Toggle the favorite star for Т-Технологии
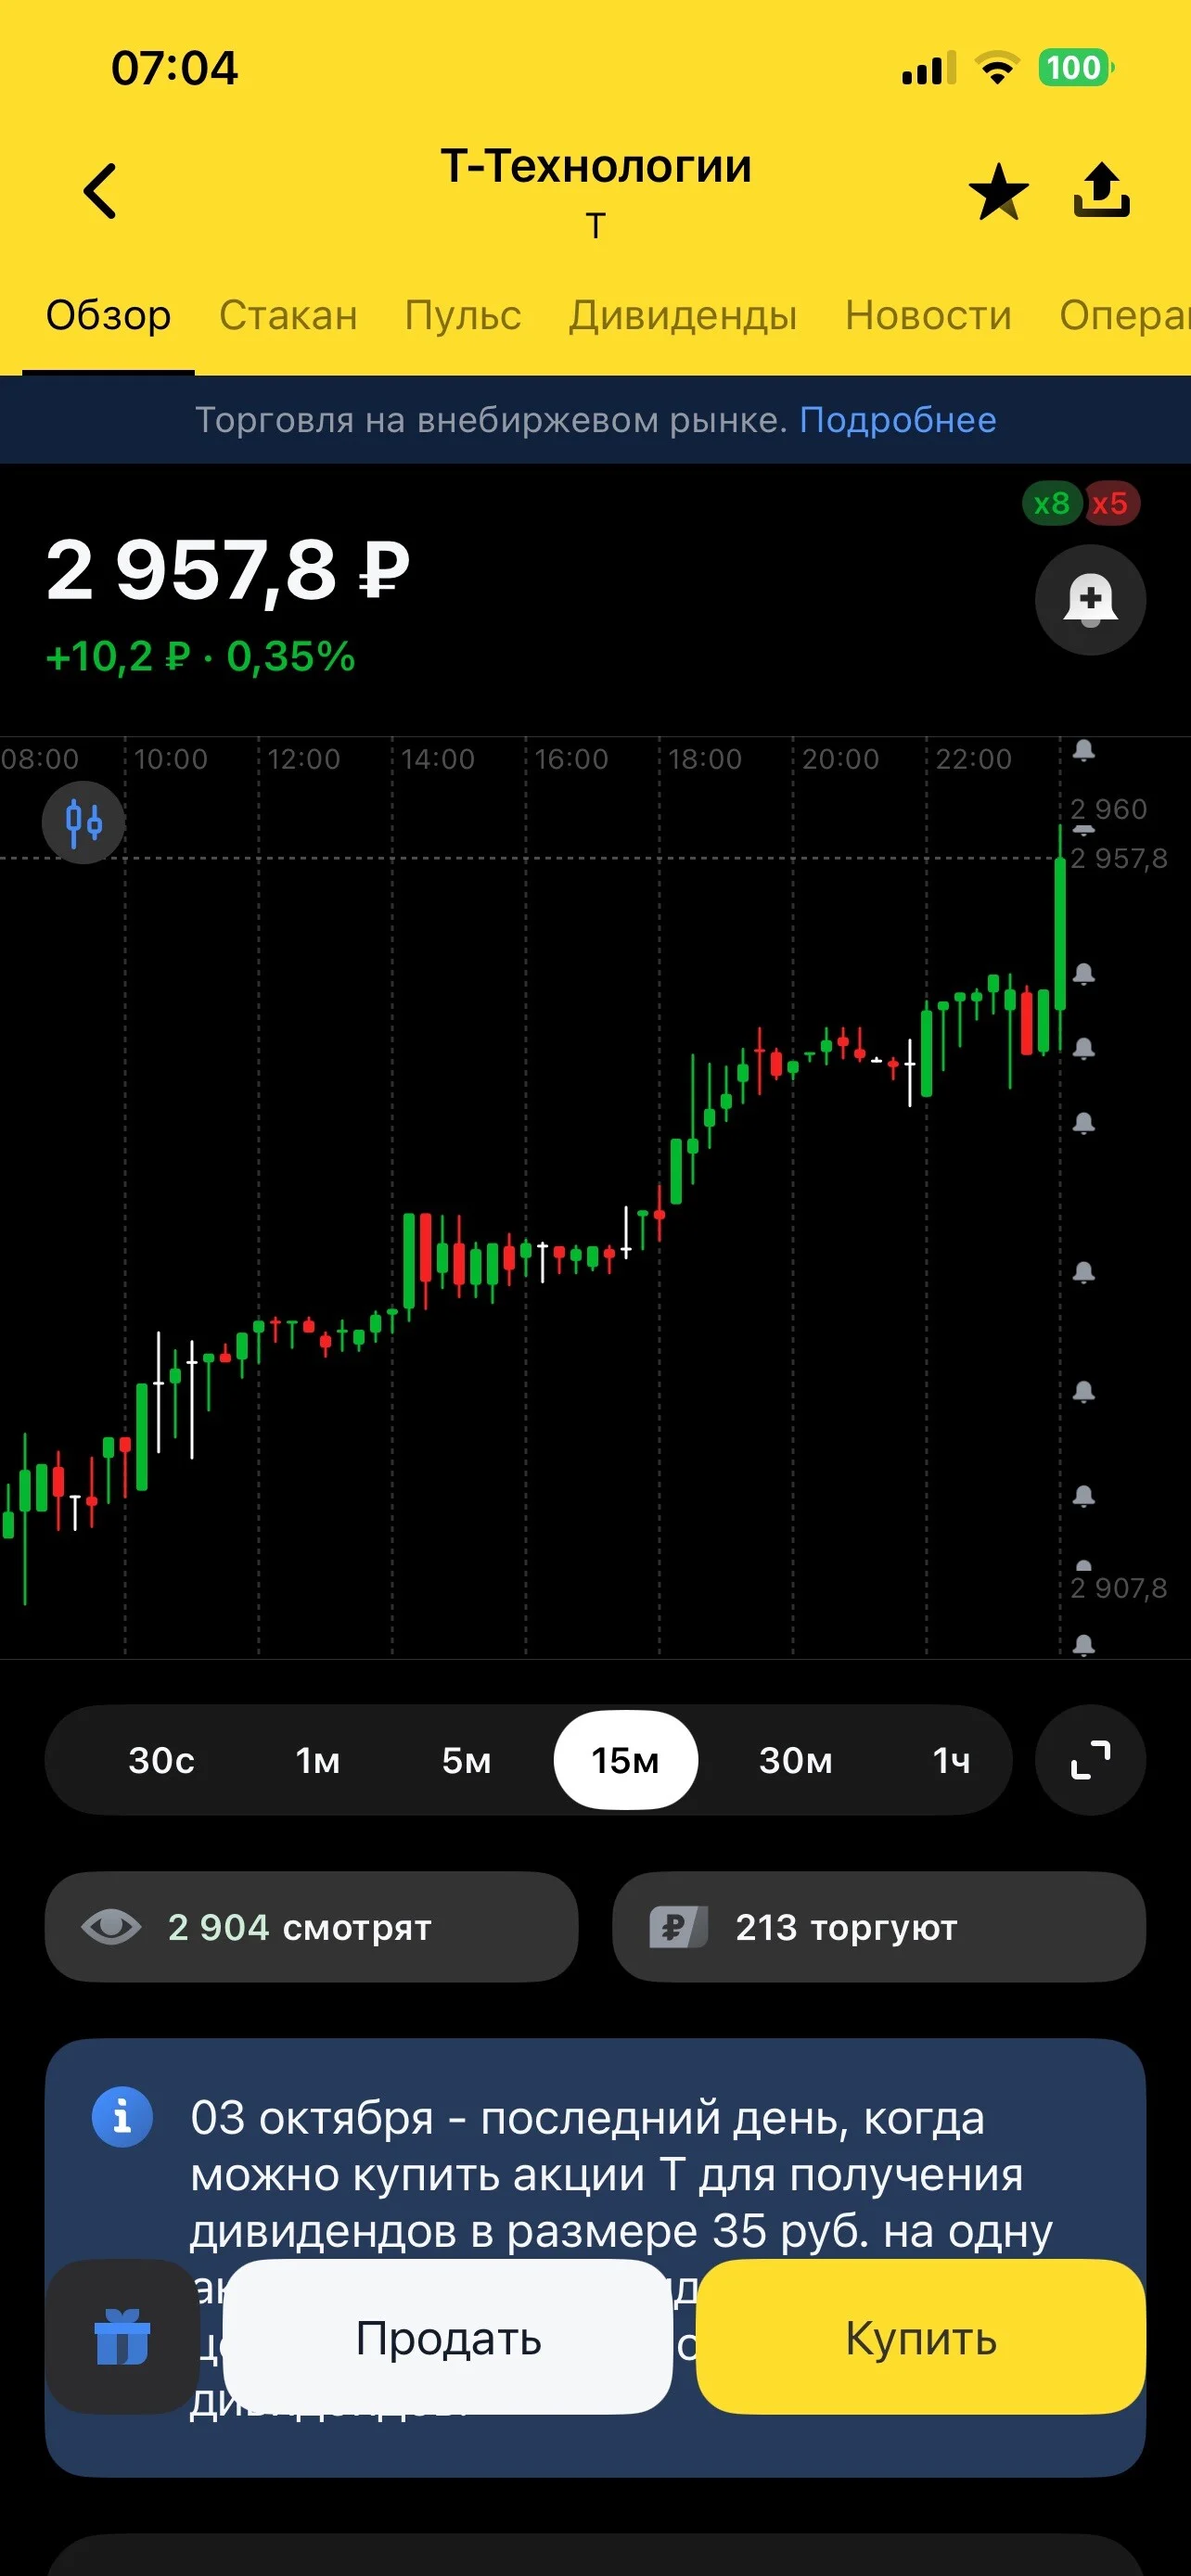1191x2576 pixels. point(998,191)
